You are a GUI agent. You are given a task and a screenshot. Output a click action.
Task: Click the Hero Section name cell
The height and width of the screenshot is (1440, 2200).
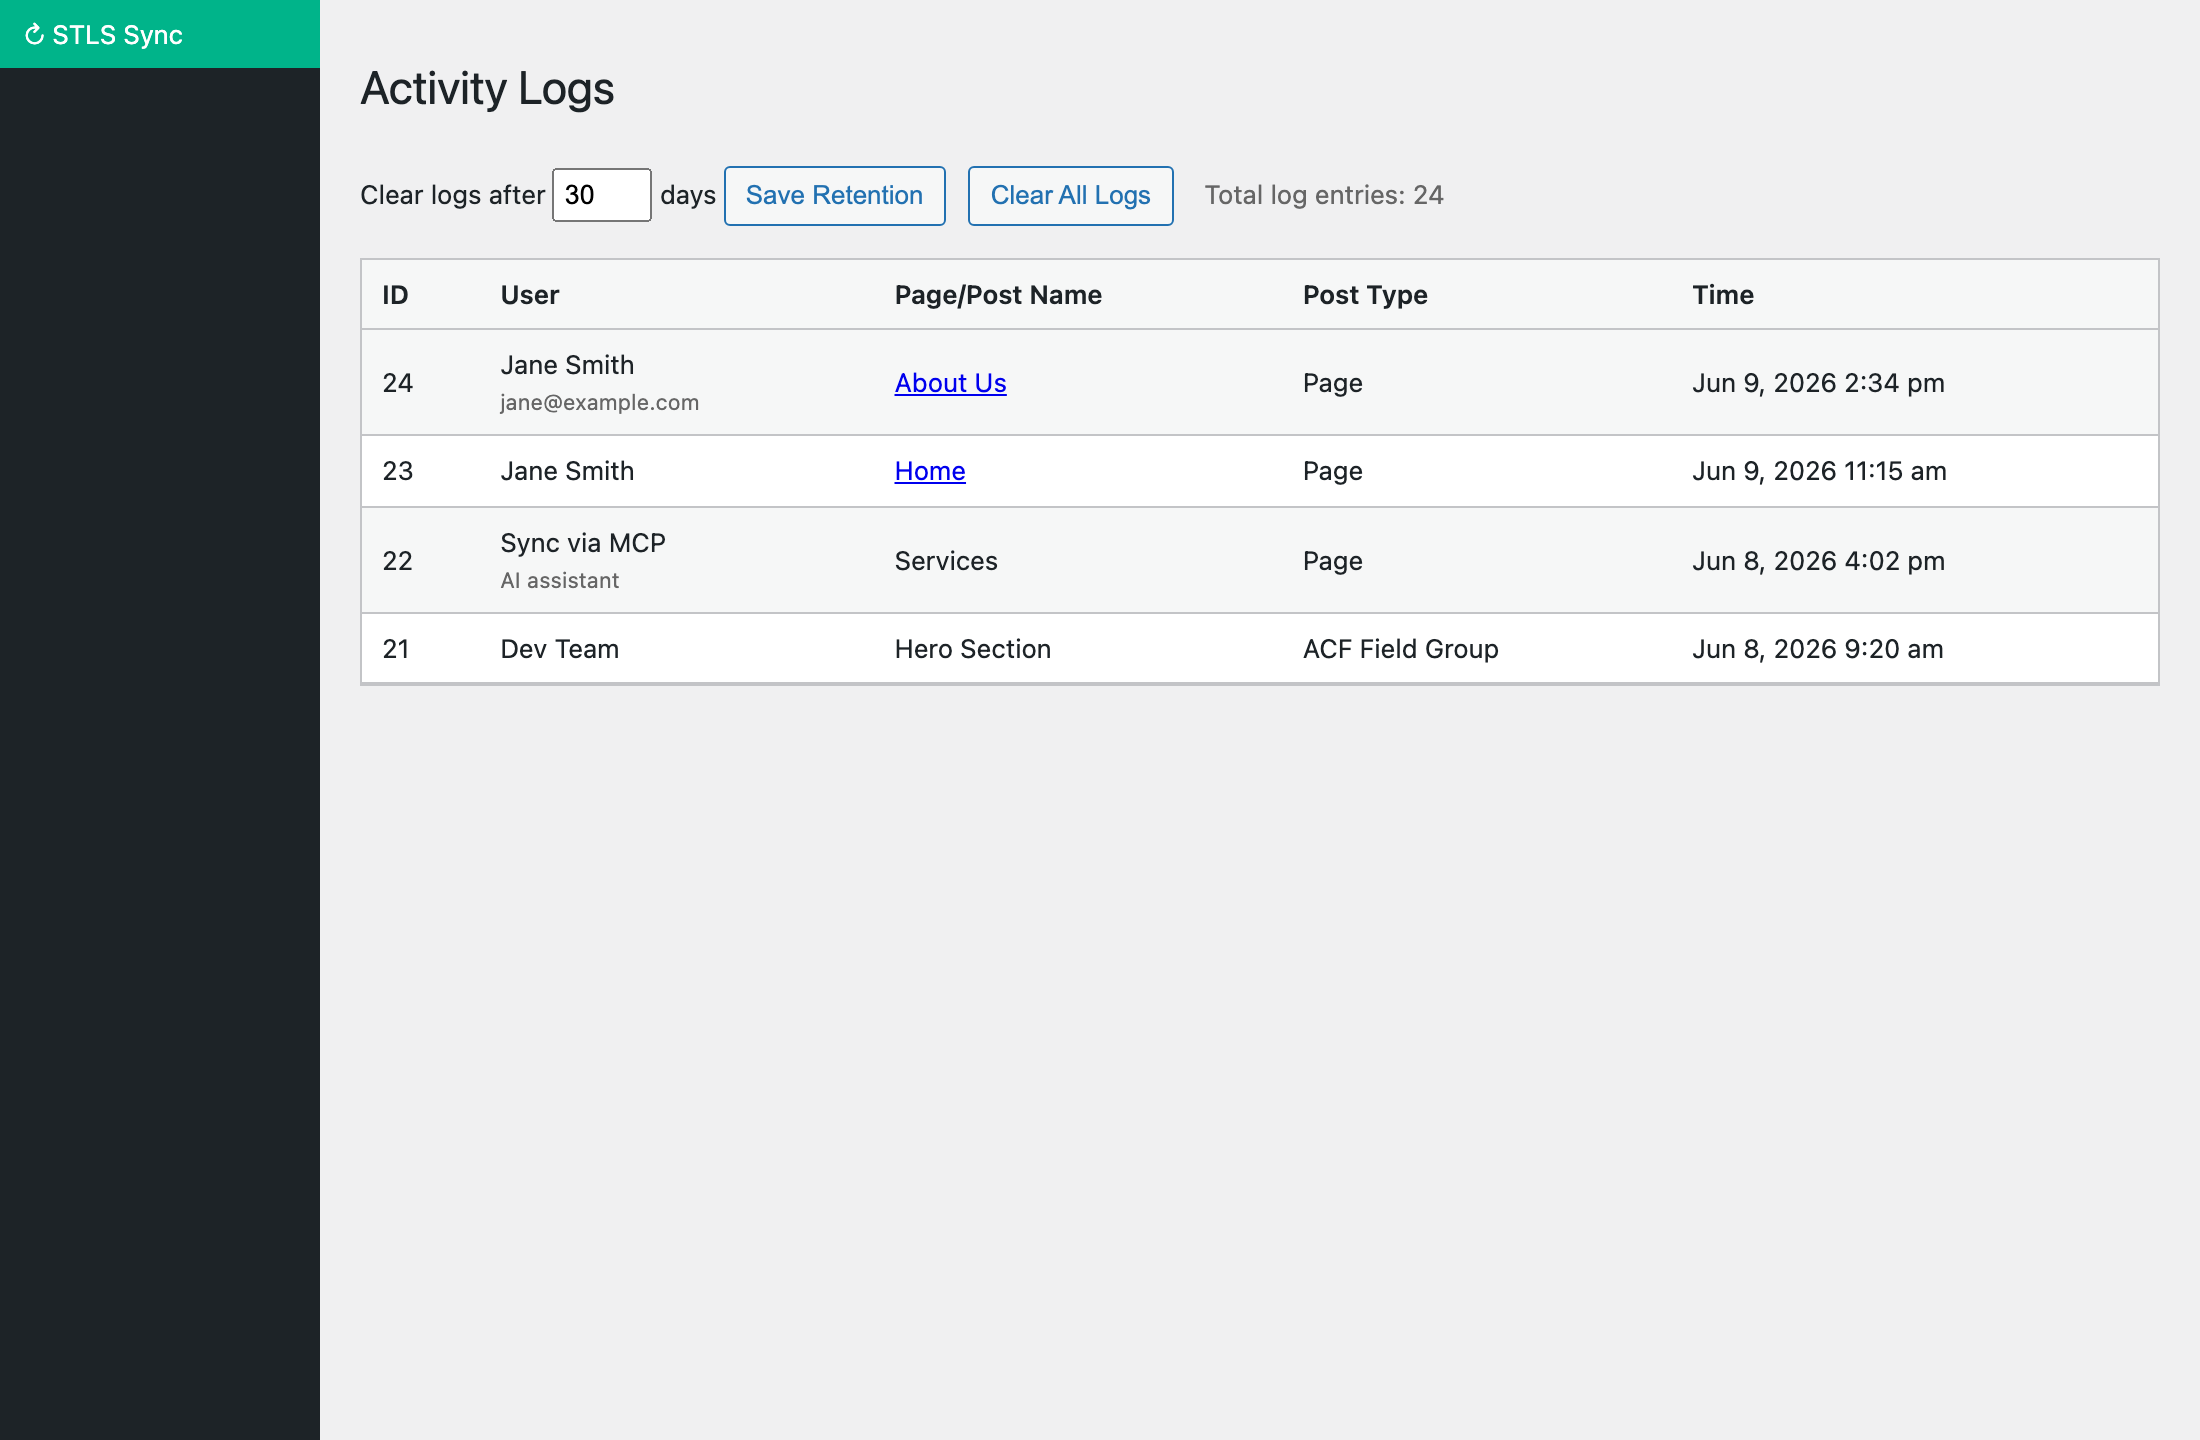click(972, 649)
